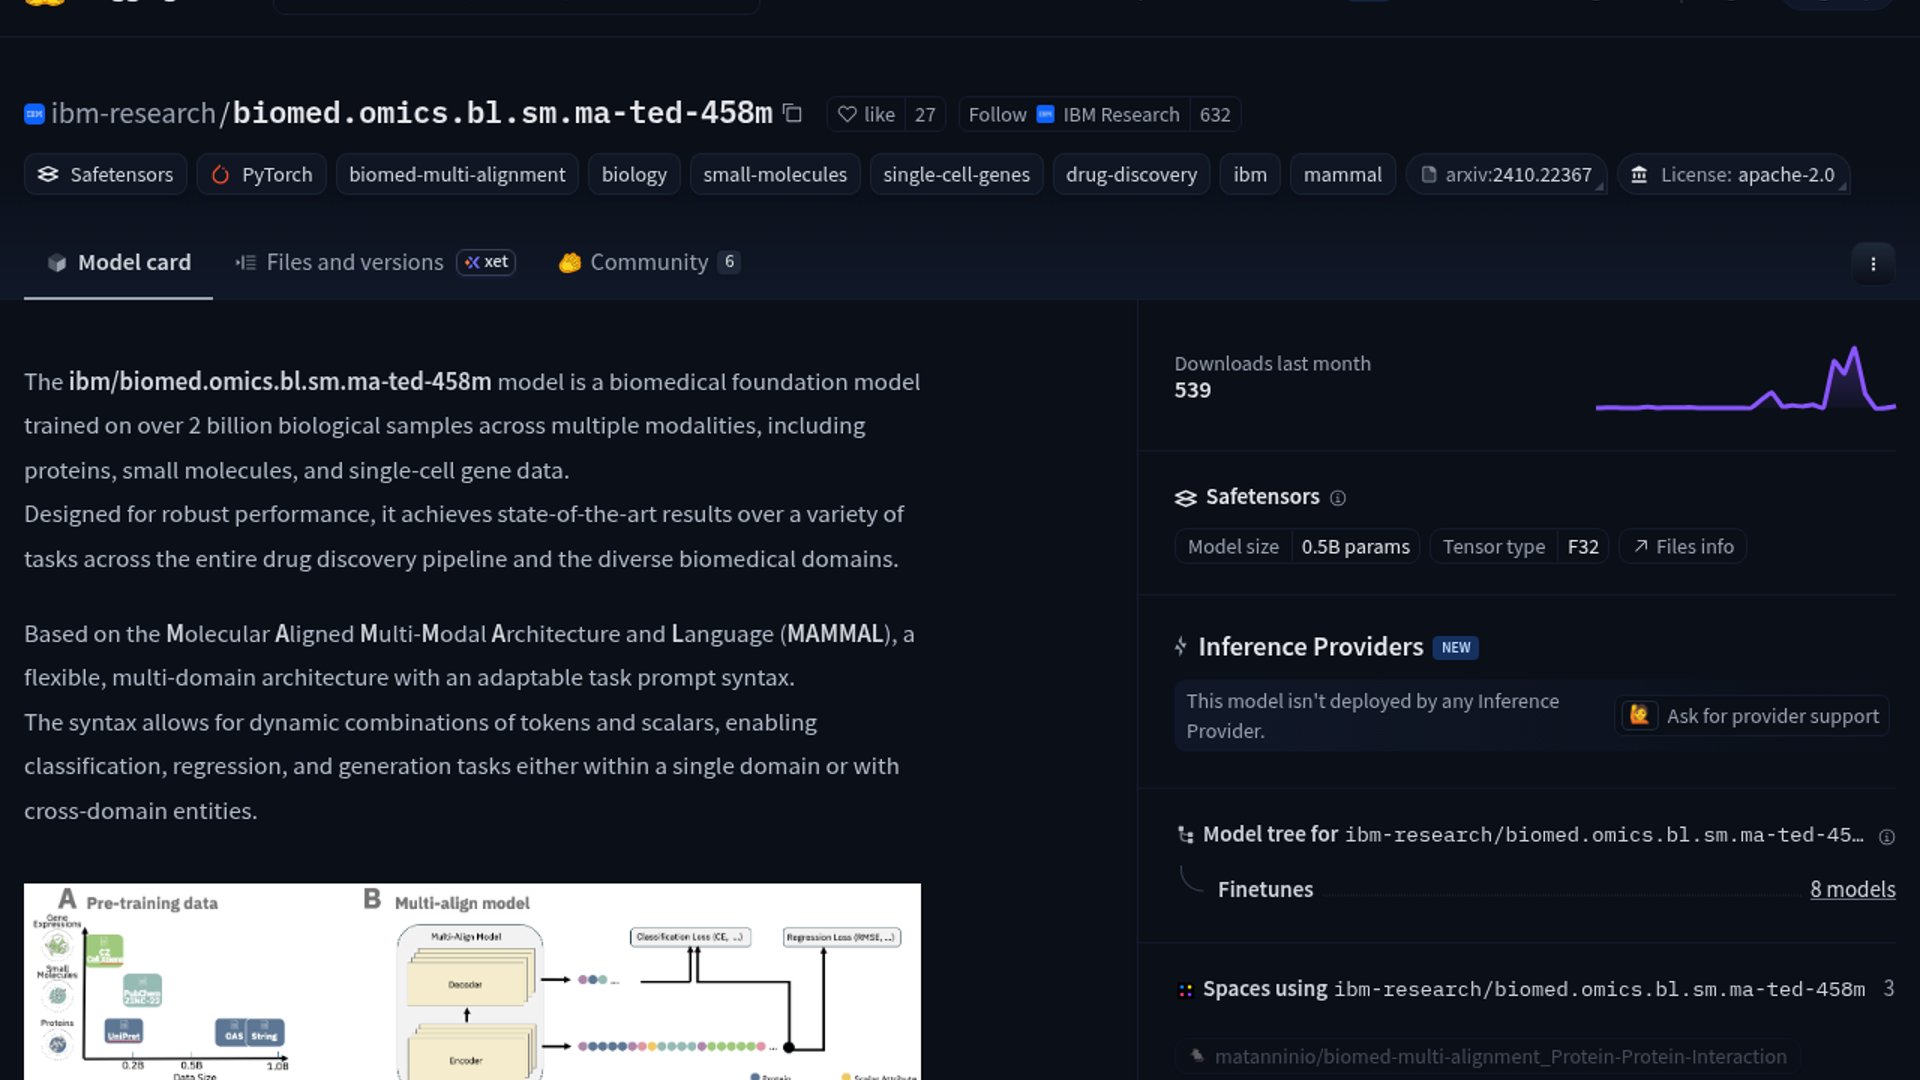Click the xet badge on Files tab
The width and height of the screenshot is (1920, 1080).
click(486, 262)
